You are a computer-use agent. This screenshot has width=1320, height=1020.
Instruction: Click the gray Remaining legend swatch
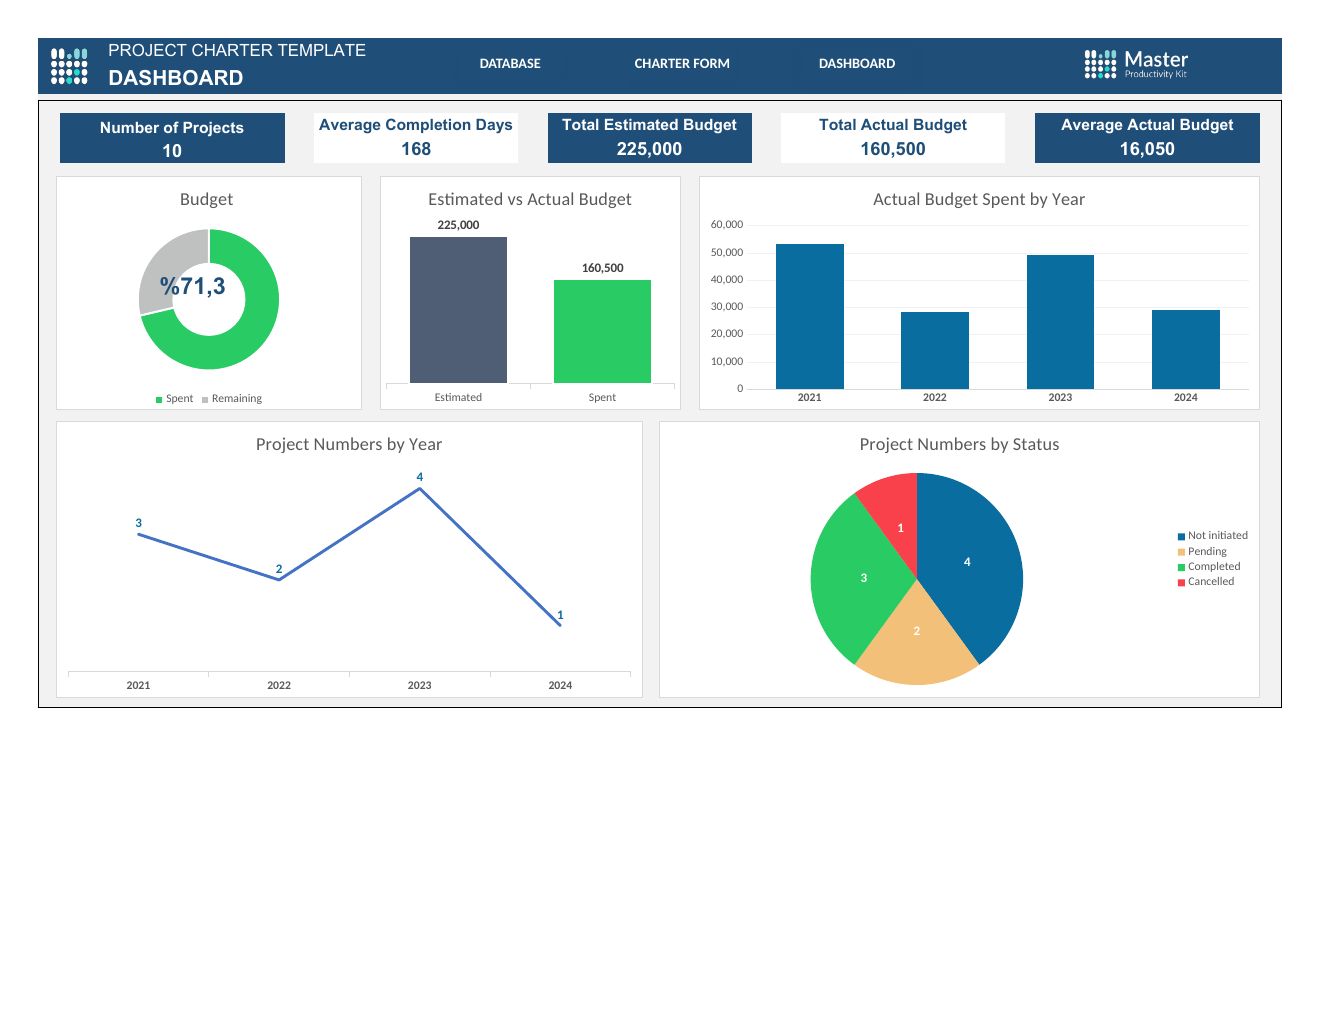205,400
